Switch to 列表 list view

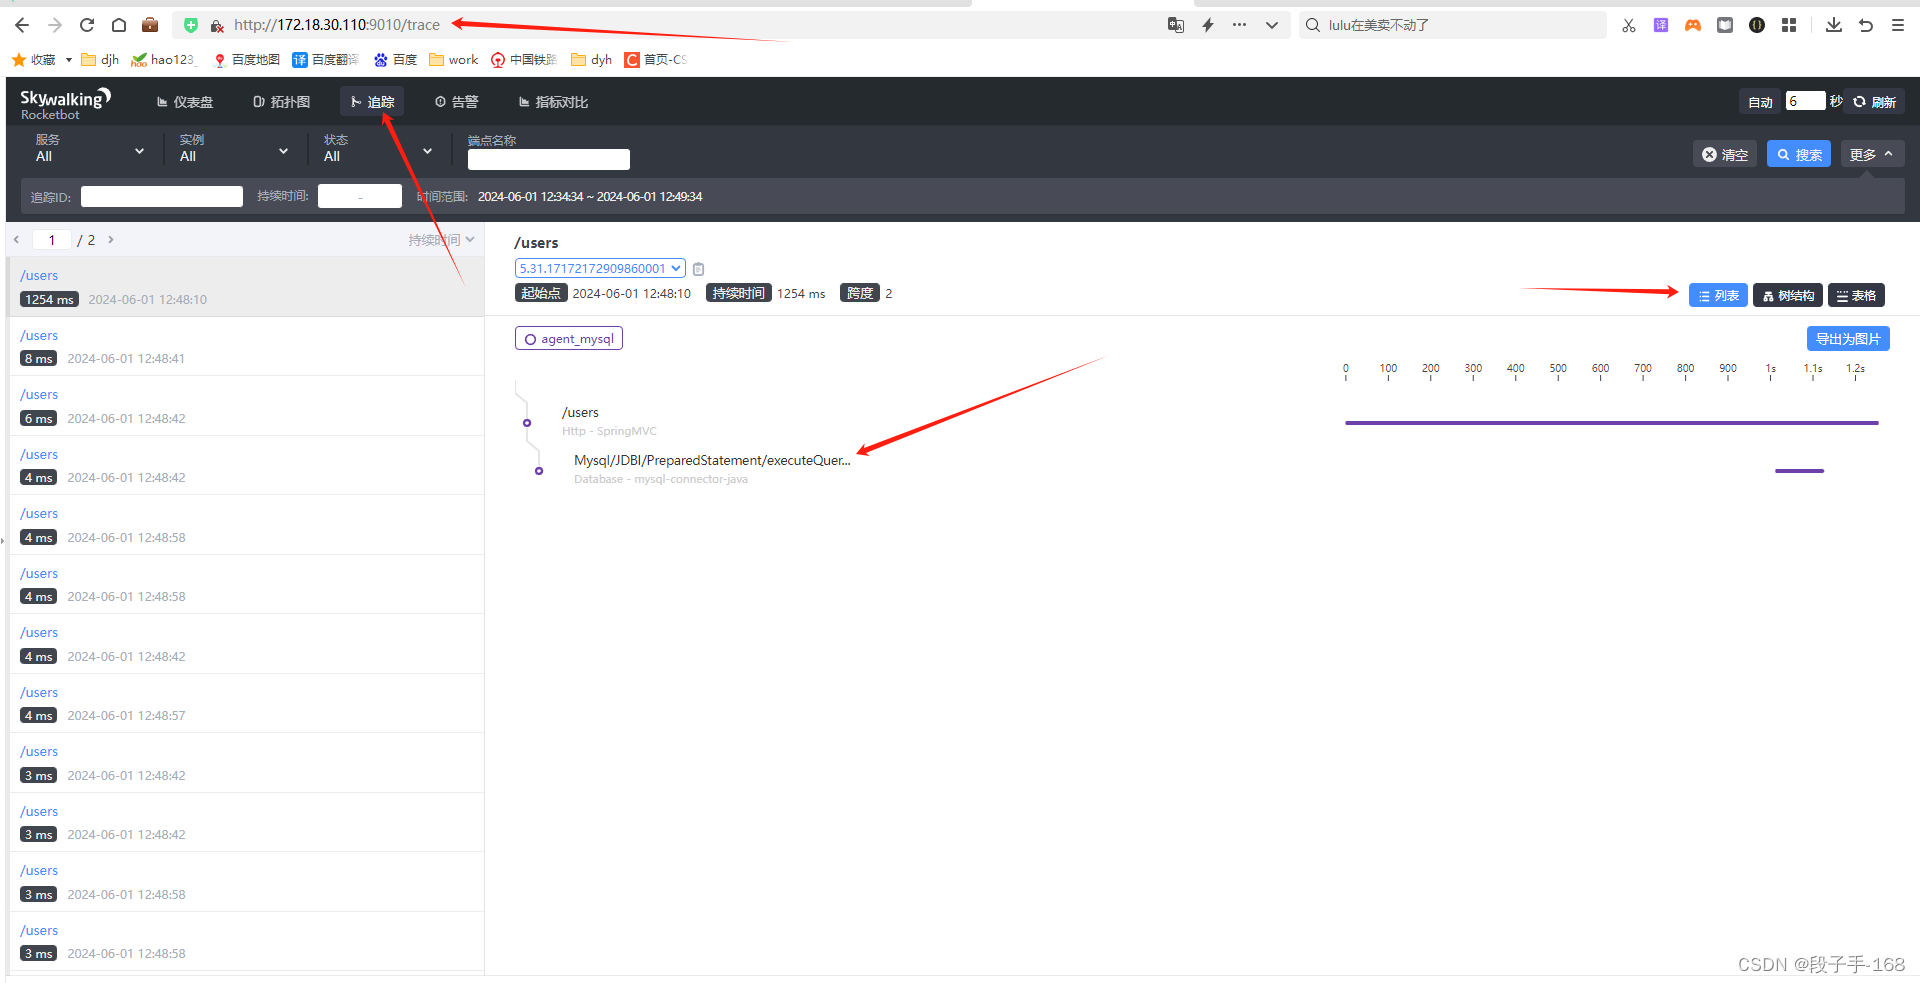(x=1718, y=295)
